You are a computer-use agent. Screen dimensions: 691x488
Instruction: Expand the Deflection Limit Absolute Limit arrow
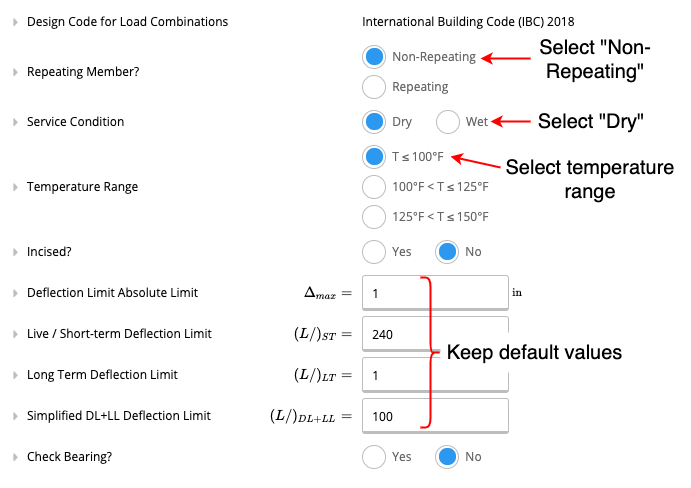(15, 293)
